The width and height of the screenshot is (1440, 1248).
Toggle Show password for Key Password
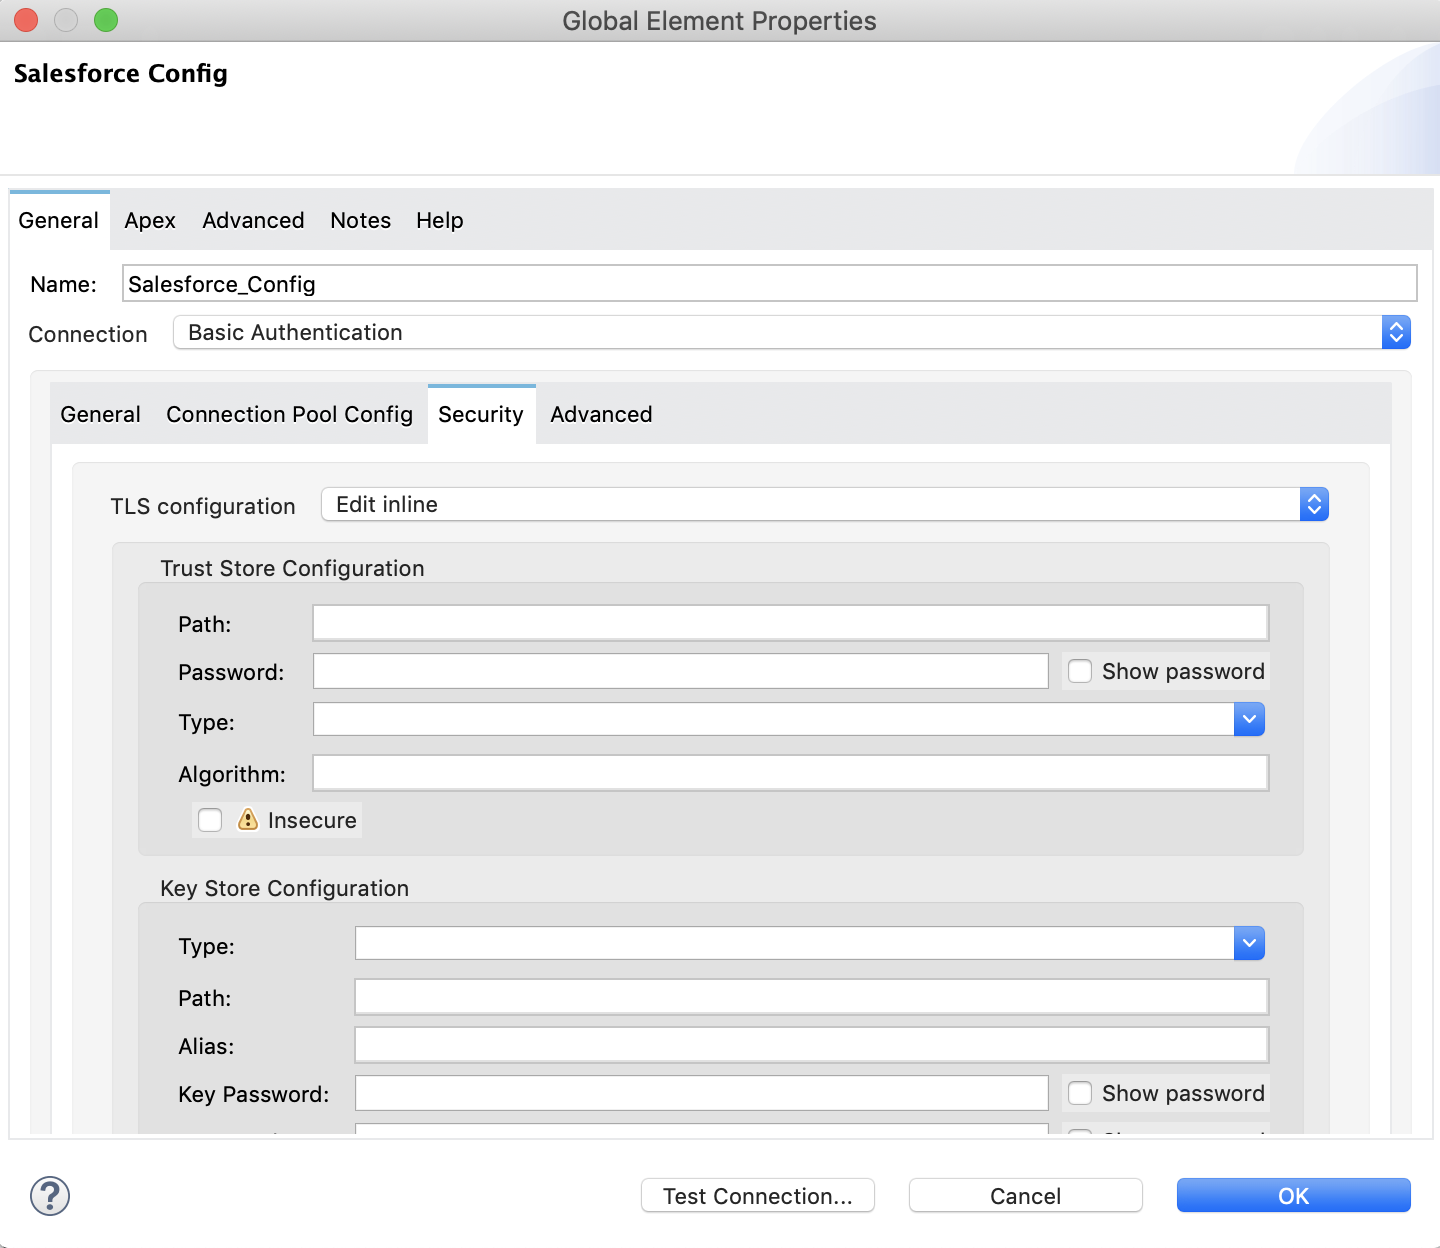point(1080,1093)
